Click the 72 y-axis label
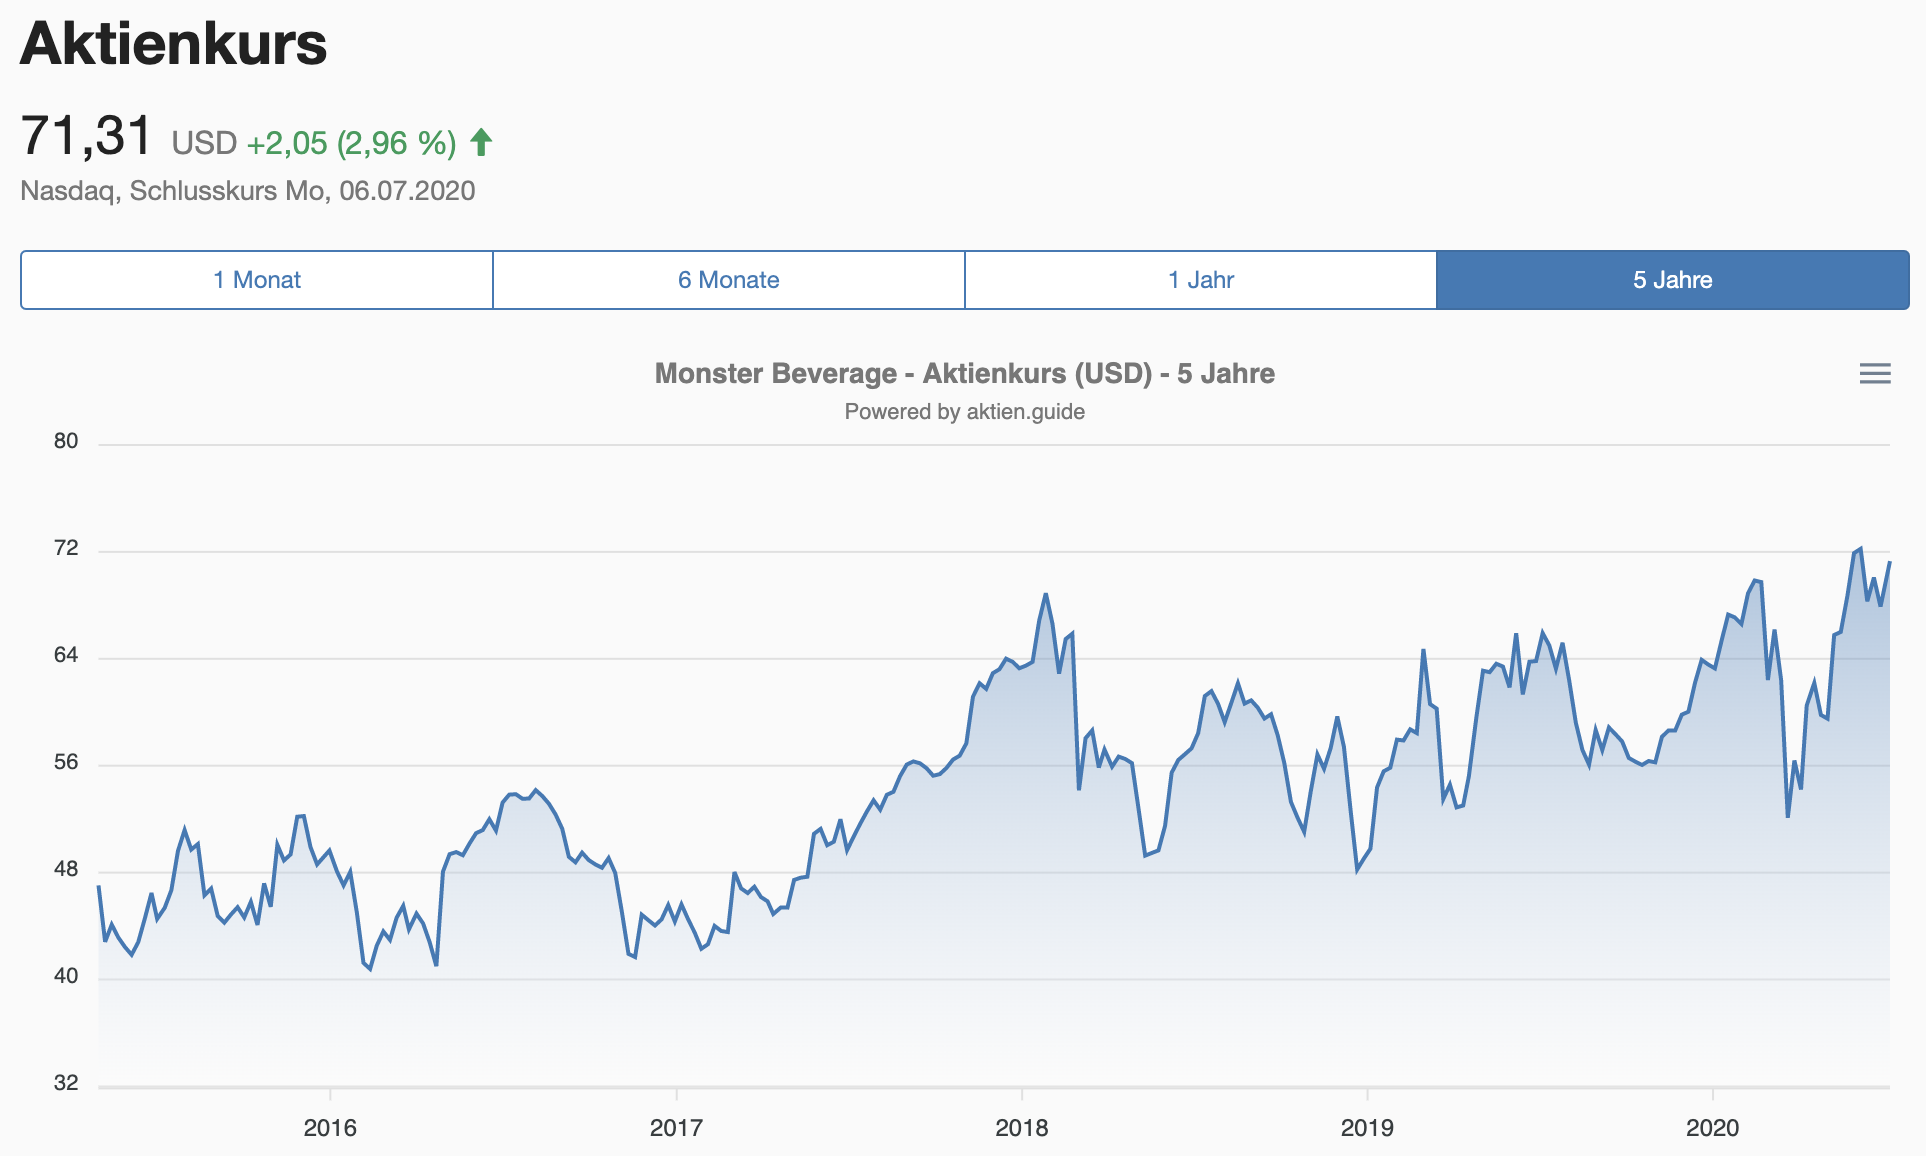 (x=66, y=548)
